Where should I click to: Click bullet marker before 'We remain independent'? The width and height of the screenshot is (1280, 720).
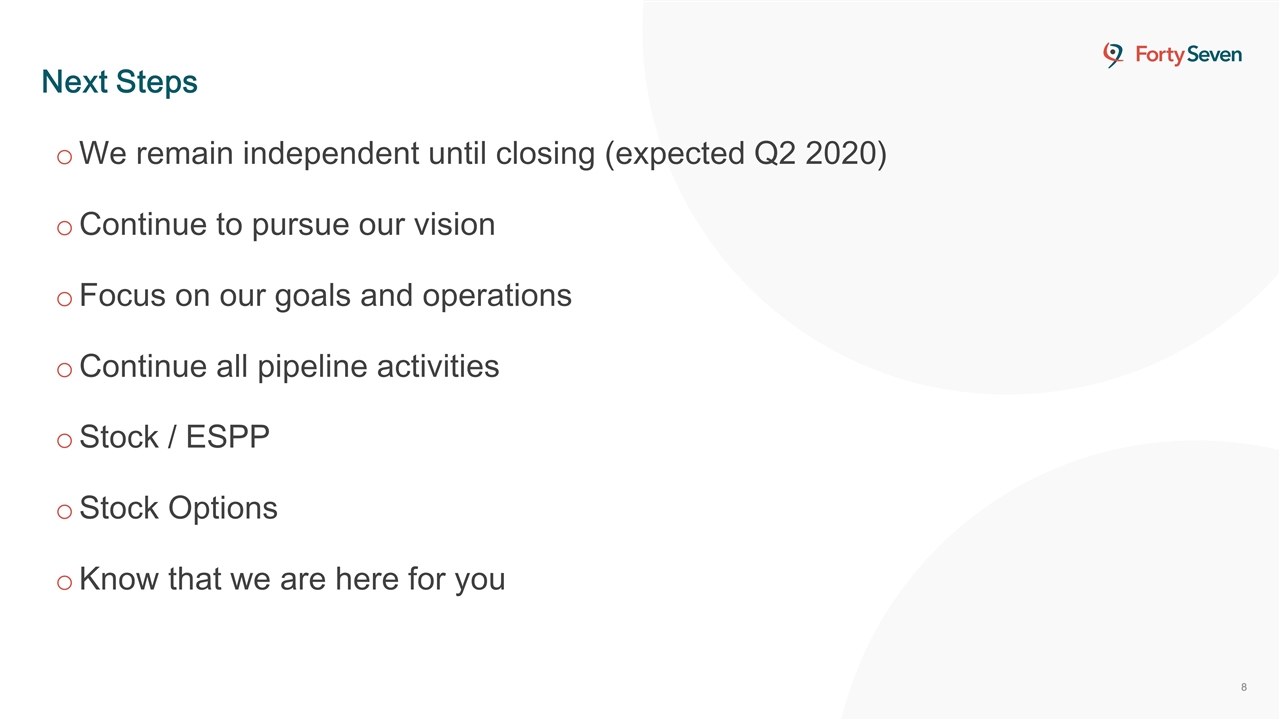63,156
